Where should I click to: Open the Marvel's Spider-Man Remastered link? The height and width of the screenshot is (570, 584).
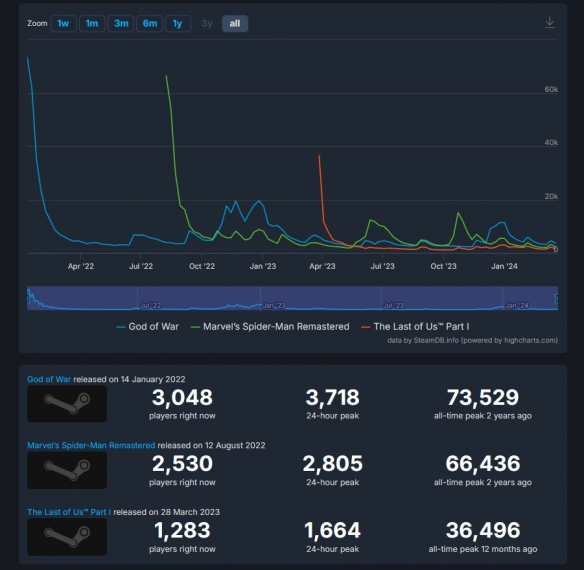click(91, 446)
